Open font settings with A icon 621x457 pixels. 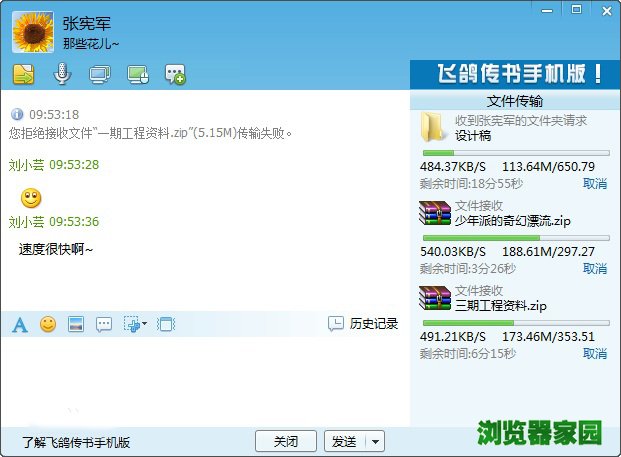pyautogui.click(x=19, y=324)
